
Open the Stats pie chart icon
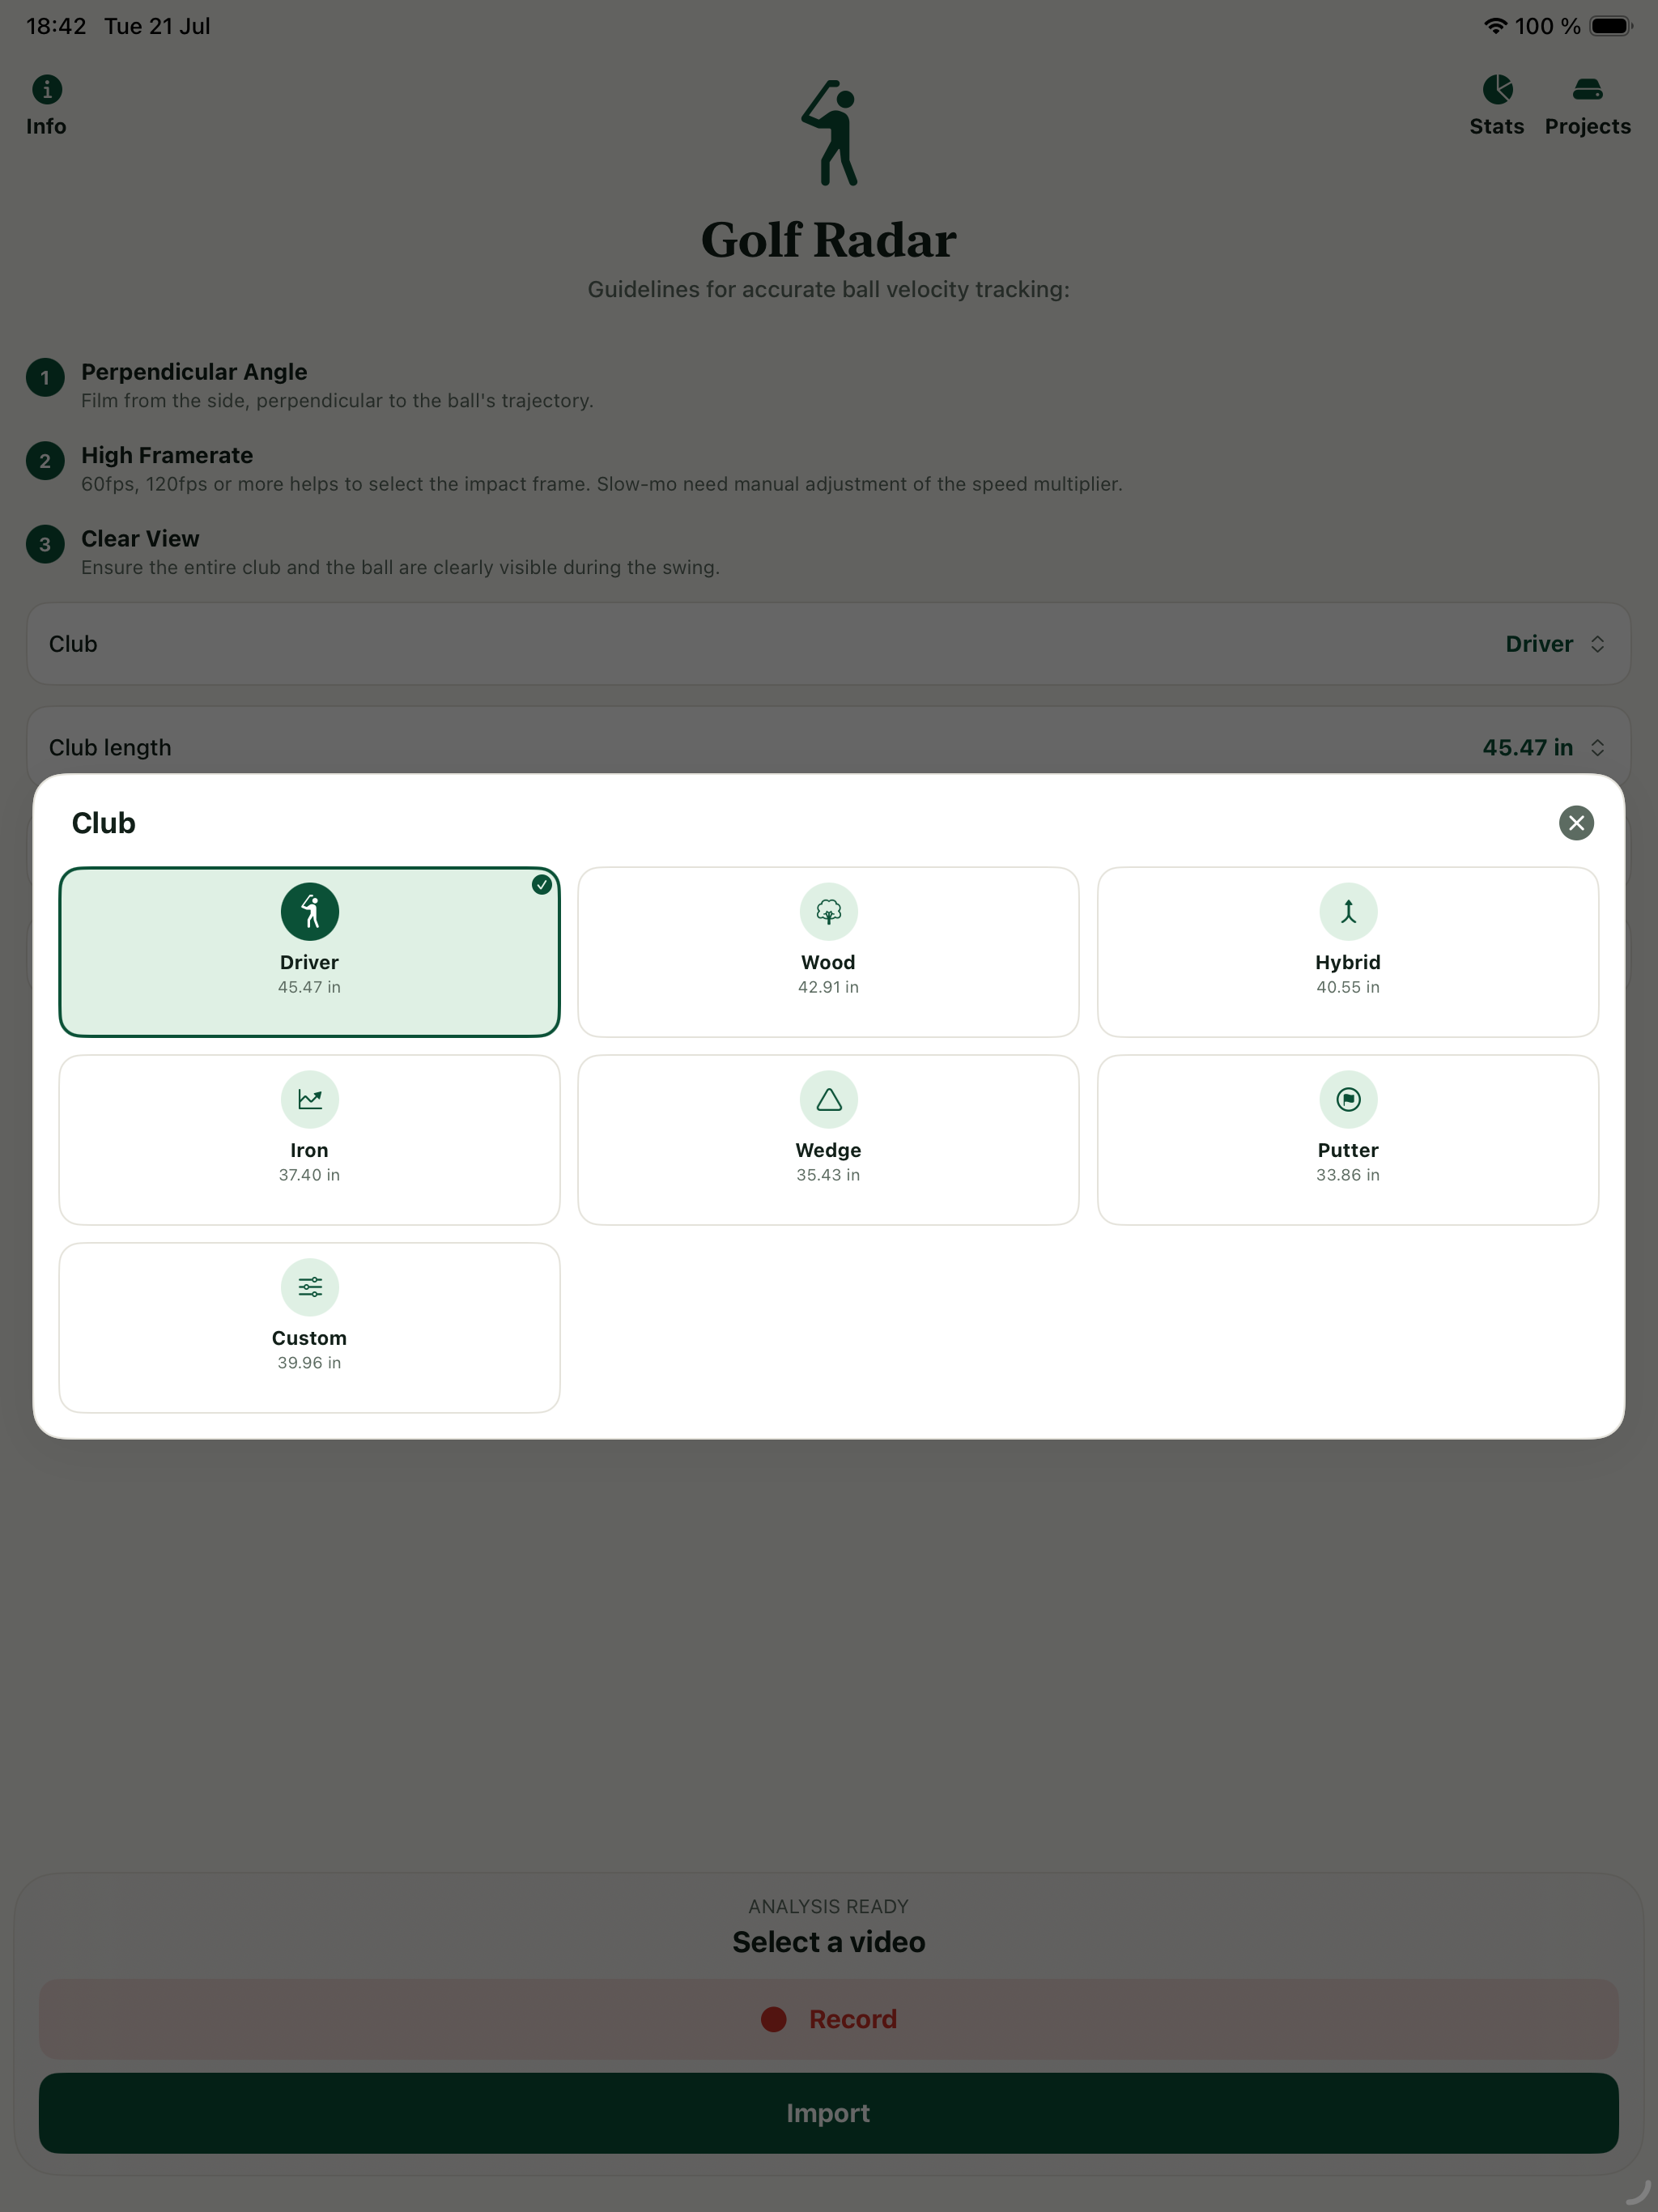[x=1497, y=90]
